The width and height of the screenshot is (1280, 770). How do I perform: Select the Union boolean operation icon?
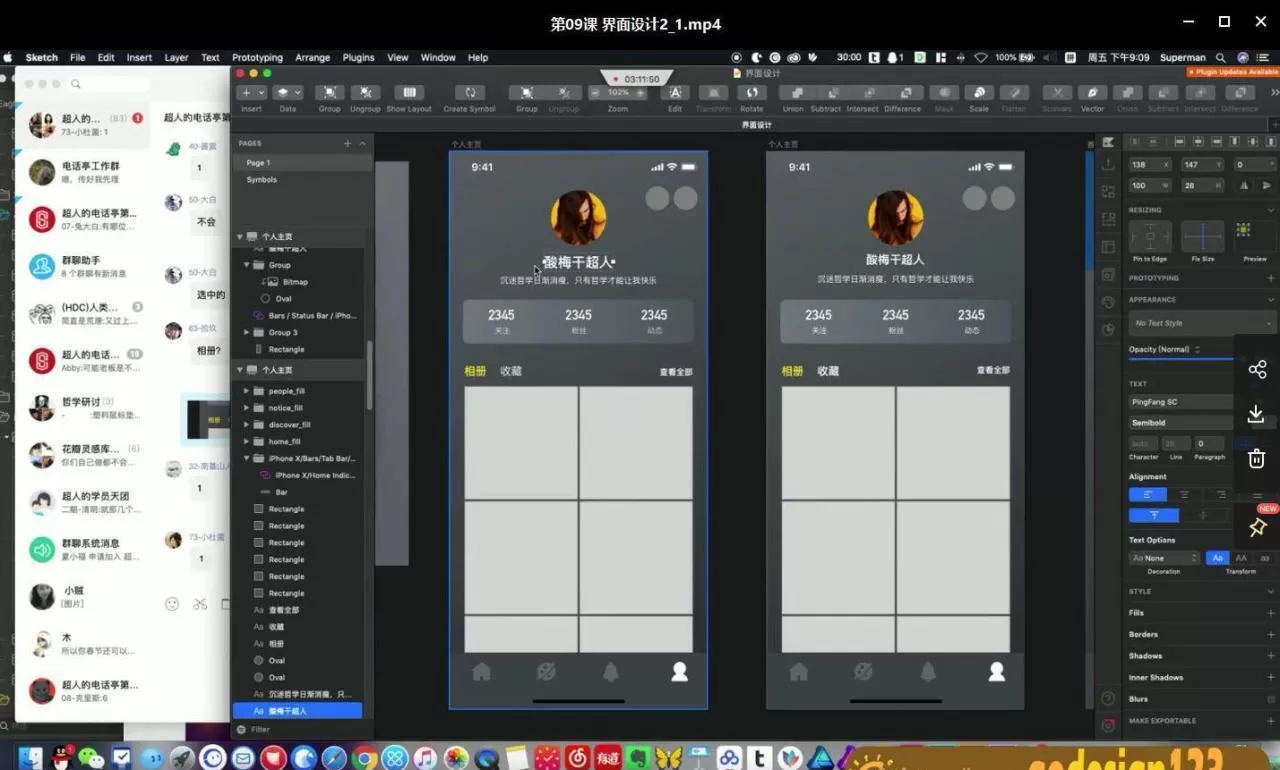793,93
